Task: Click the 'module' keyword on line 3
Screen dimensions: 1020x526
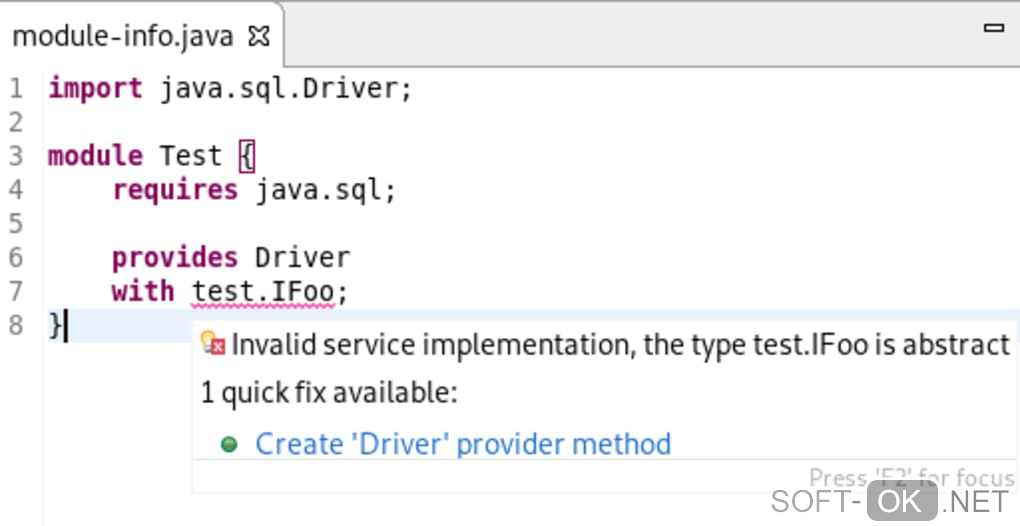Action: coord(95,156)
